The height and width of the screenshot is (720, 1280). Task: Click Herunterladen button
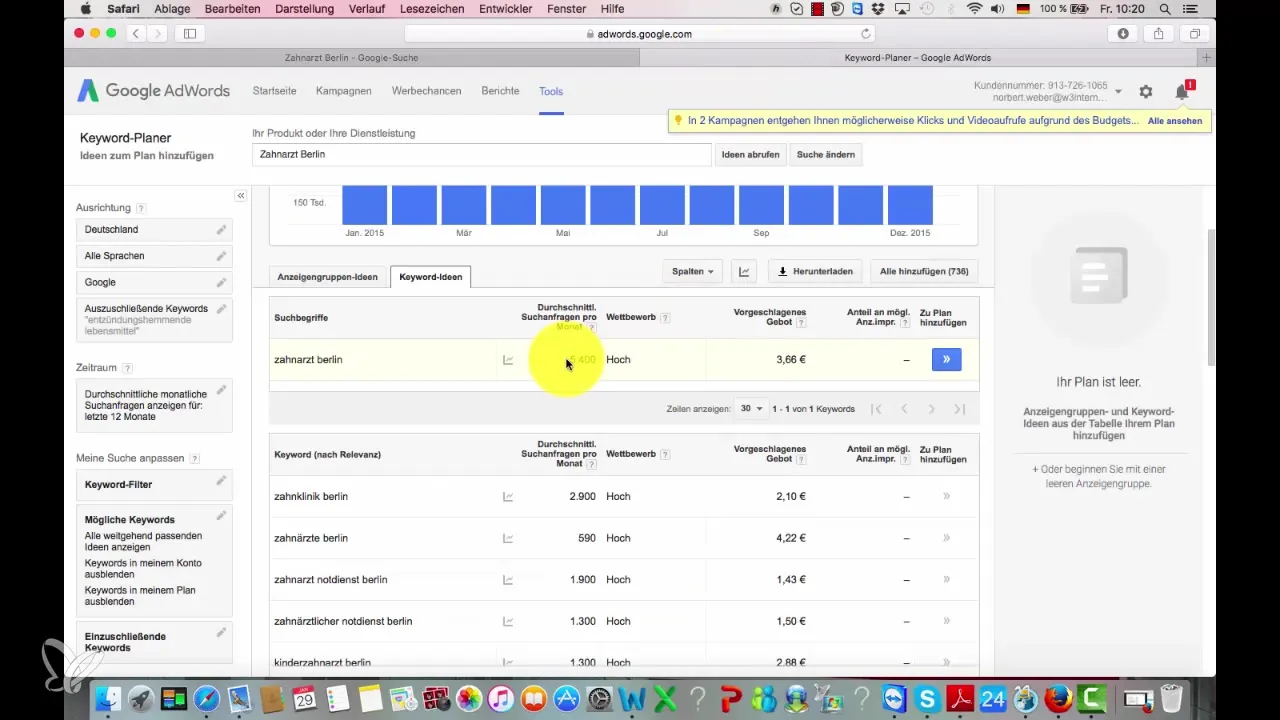click(816, 271)
